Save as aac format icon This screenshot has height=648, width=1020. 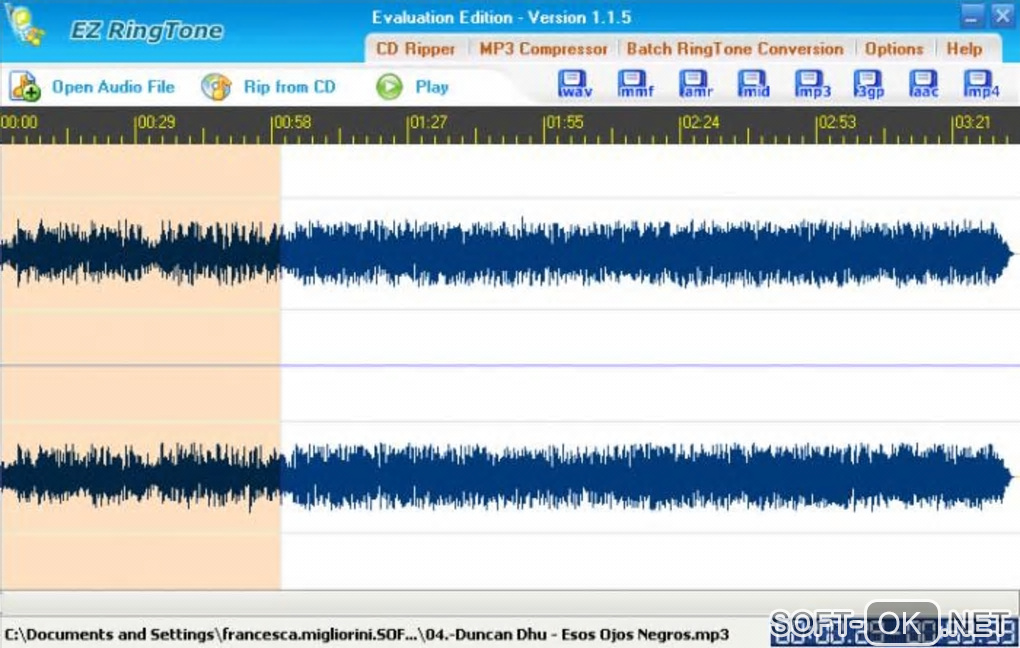[x=924, y=85]
